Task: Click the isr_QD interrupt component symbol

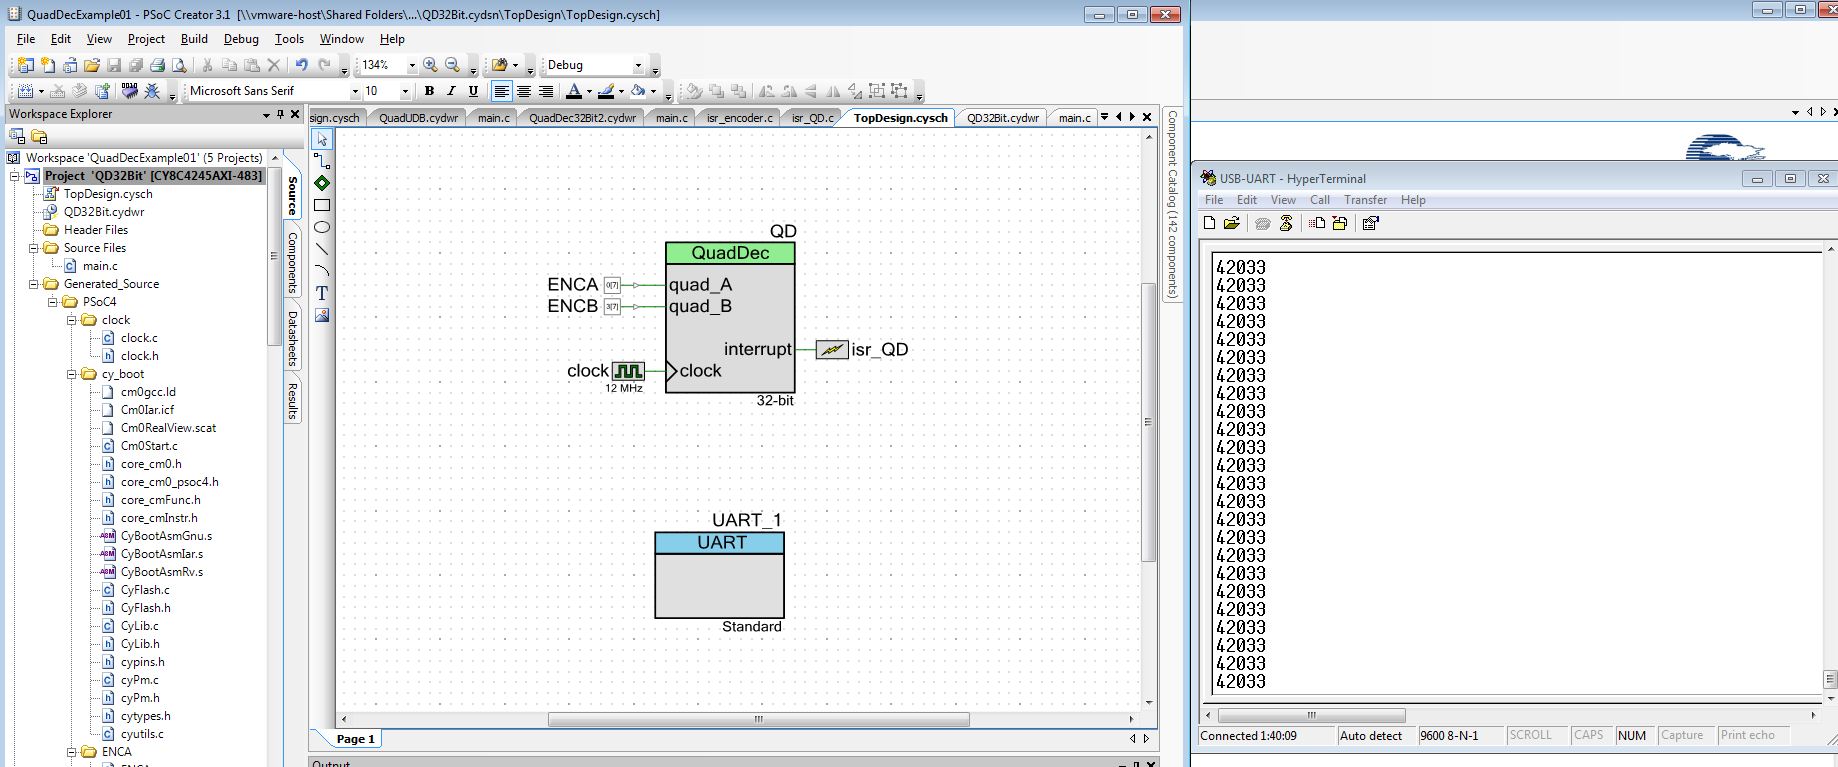Action: pyautogui.click(x=832, y=349)
